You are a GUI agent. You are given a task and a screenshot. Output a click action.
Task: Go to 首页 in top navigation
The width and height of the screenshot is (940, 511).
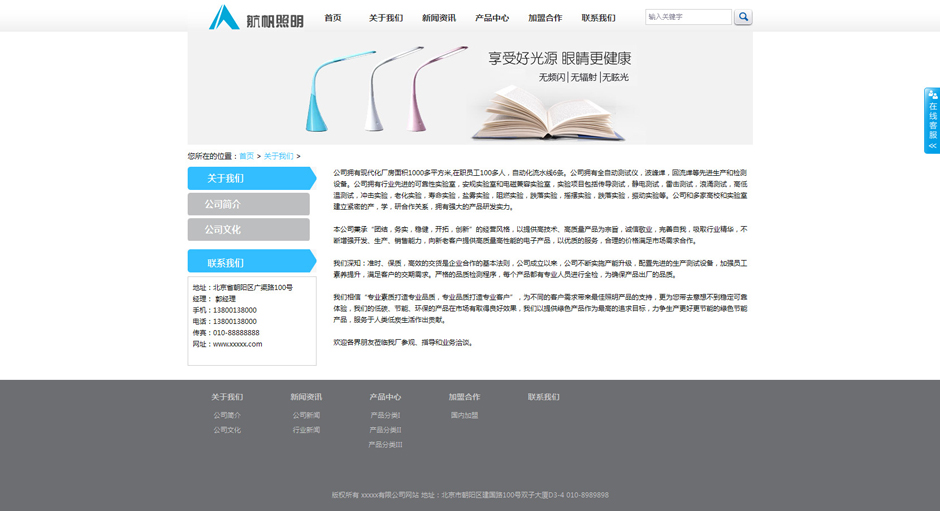point(333,18)
